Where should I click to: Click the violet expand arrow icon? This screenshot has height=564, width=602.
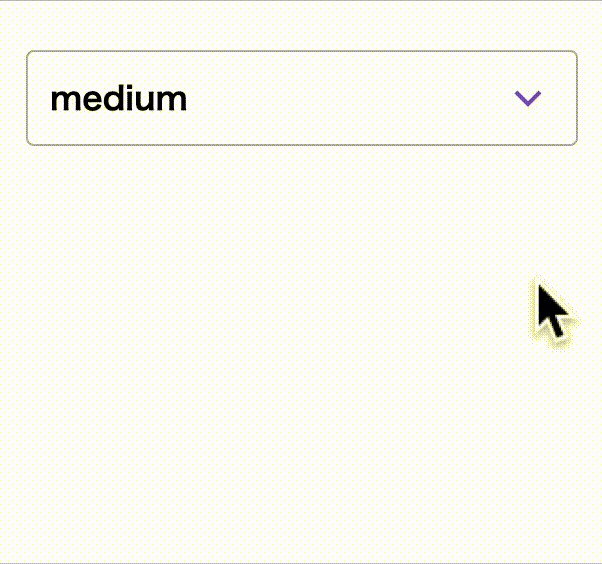[x=527, y=98]
